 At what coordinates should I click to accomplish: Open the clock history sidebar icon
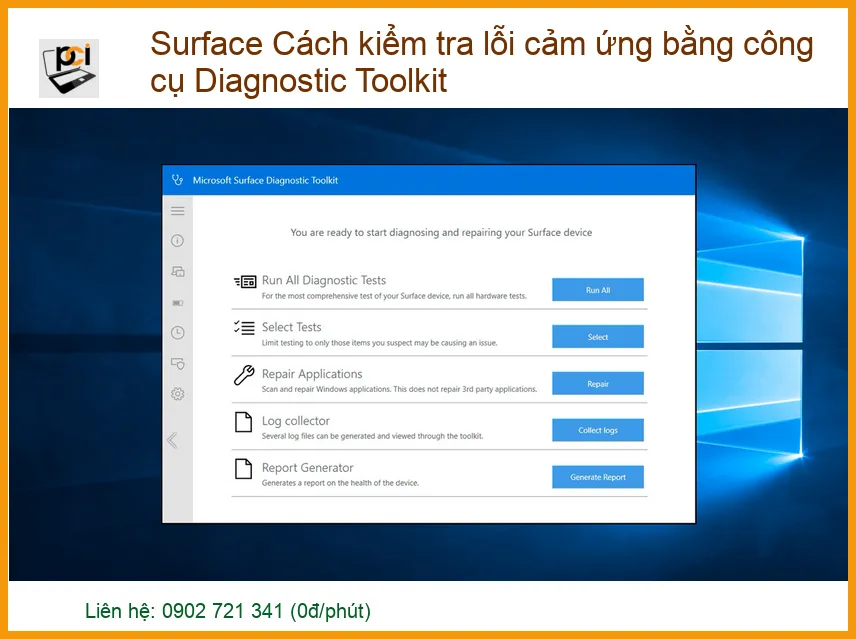pyautogui.click(x=177, y=332)
